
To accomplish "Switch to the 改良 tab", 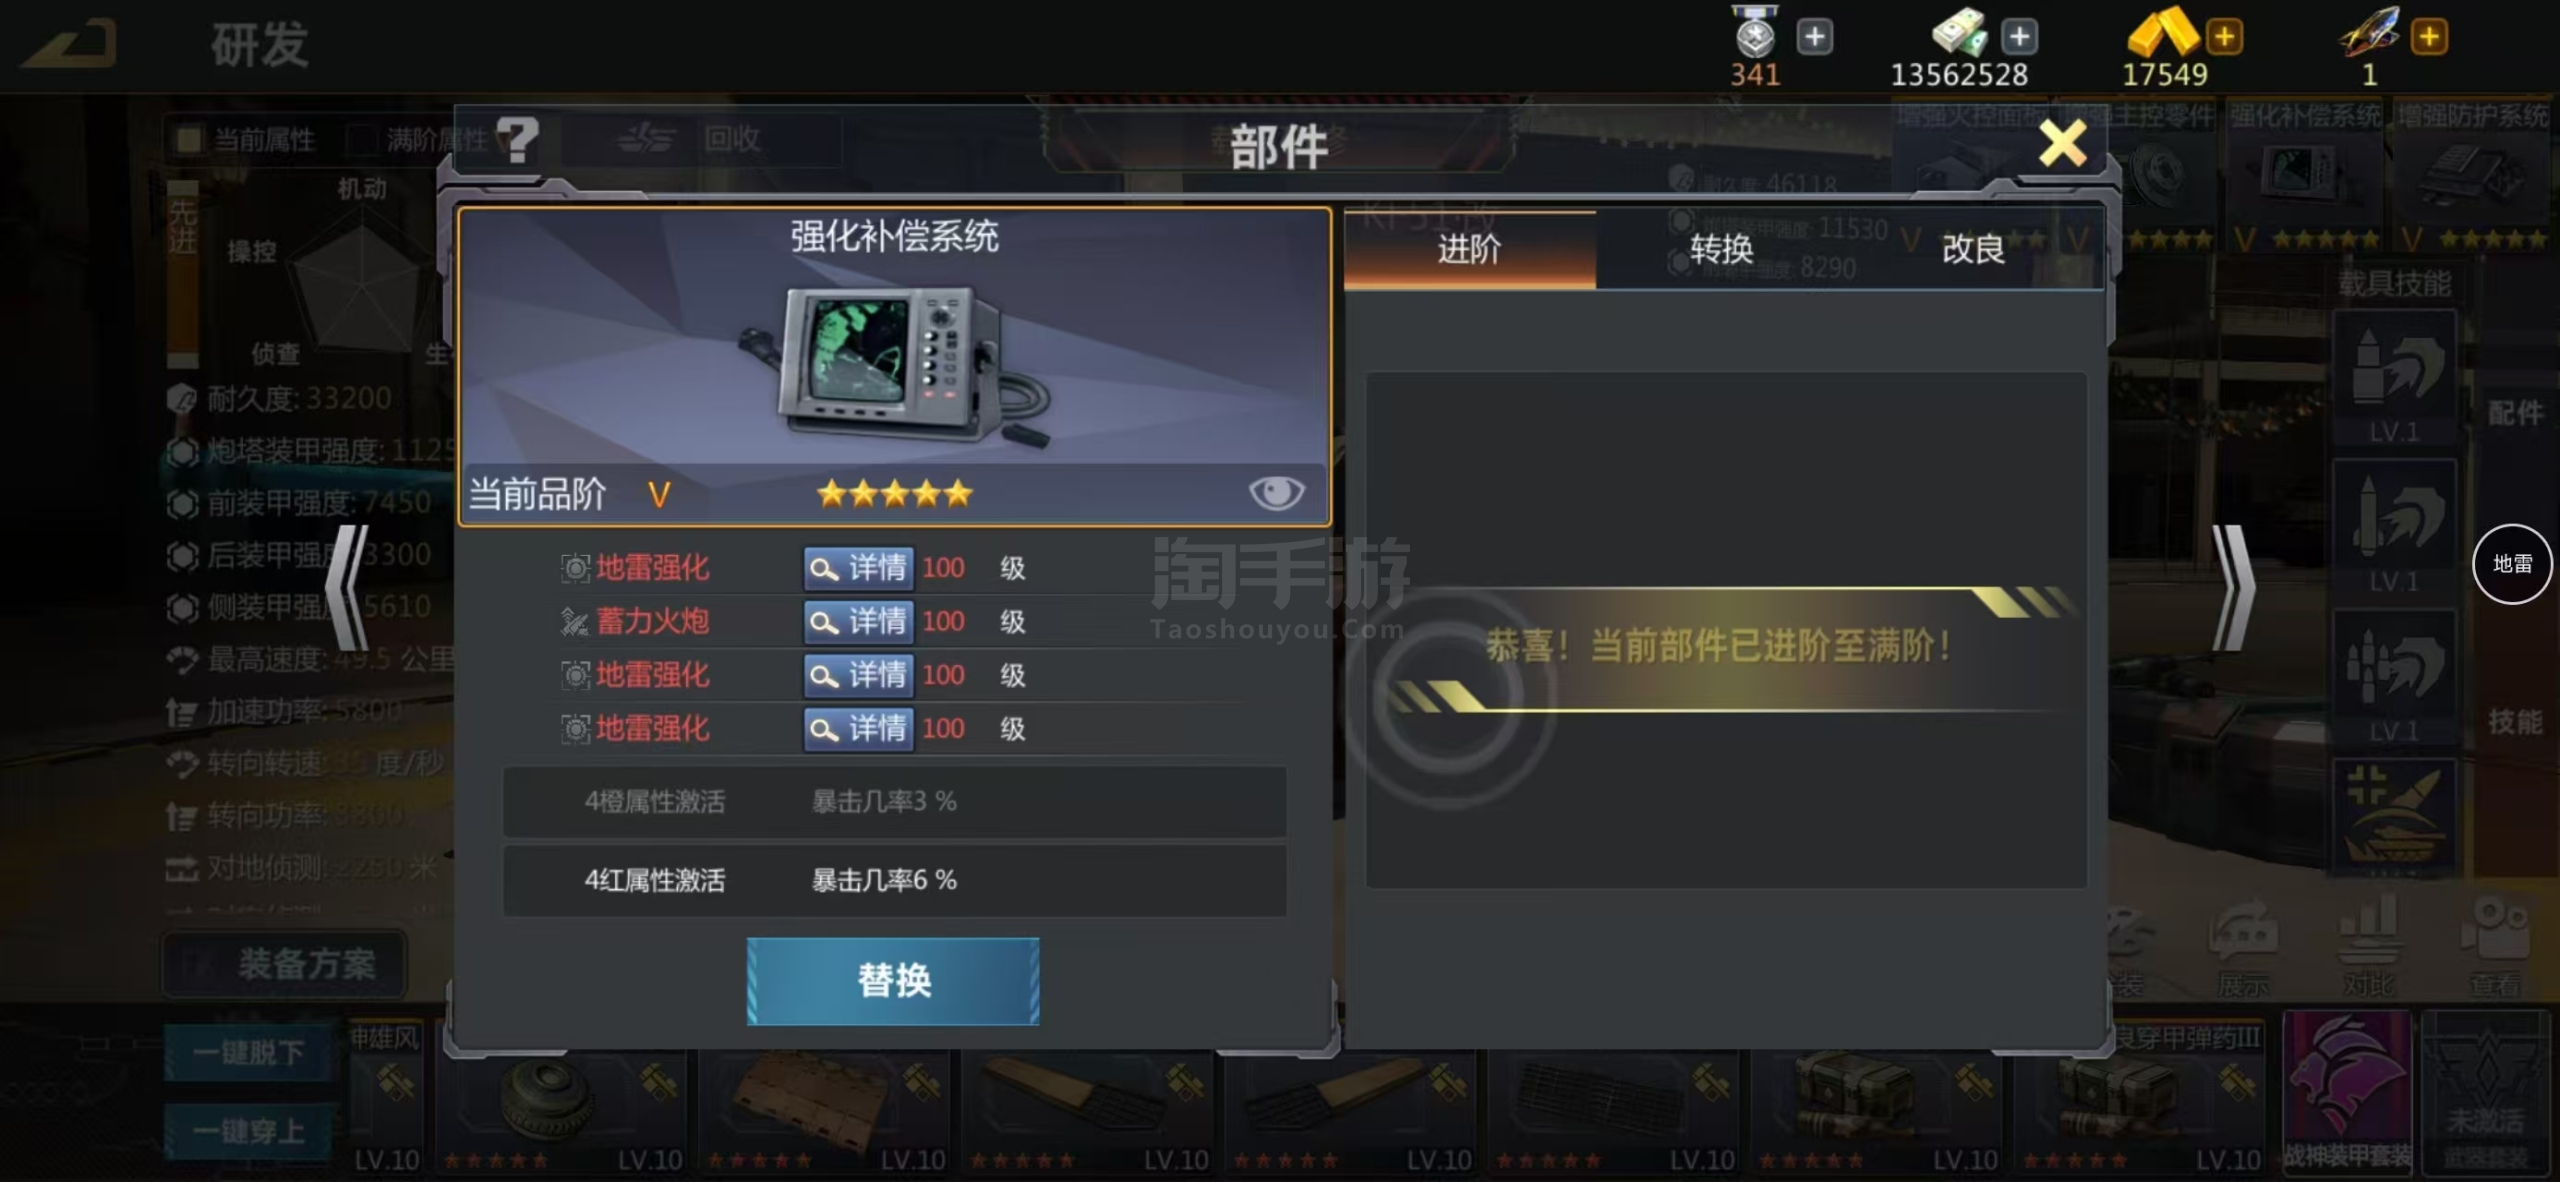I will click(x=1973, y=249).
